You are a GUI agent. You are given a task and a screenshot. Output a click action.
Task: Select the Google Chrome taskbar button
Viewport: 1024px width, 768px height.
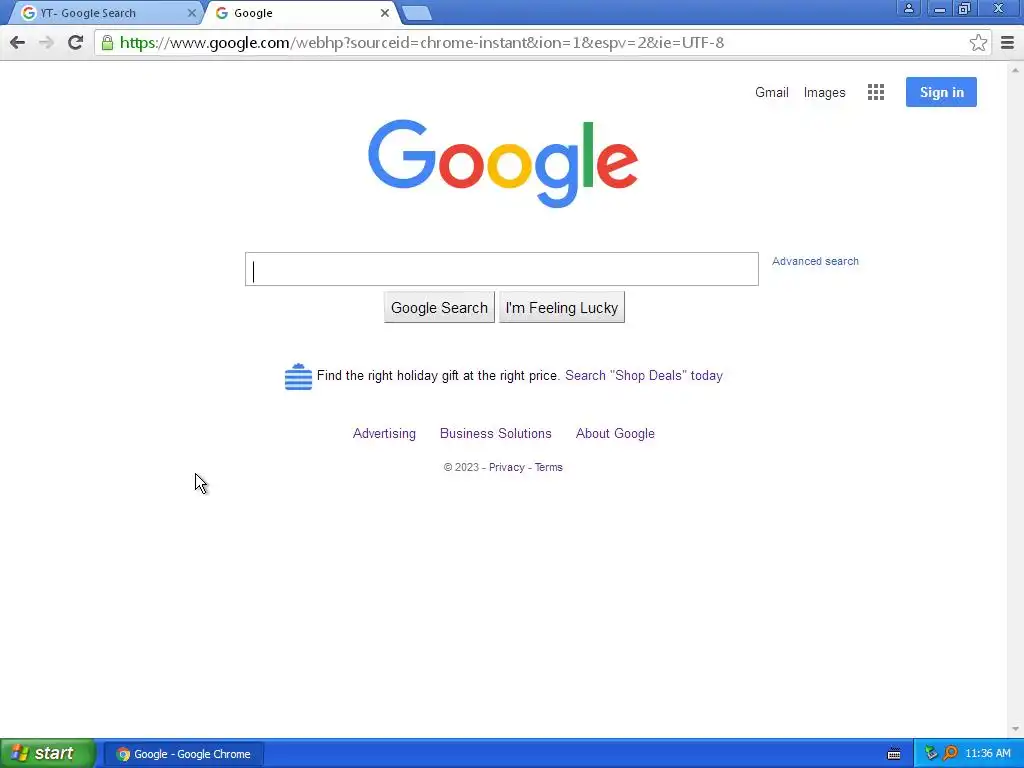pos(184,754)
